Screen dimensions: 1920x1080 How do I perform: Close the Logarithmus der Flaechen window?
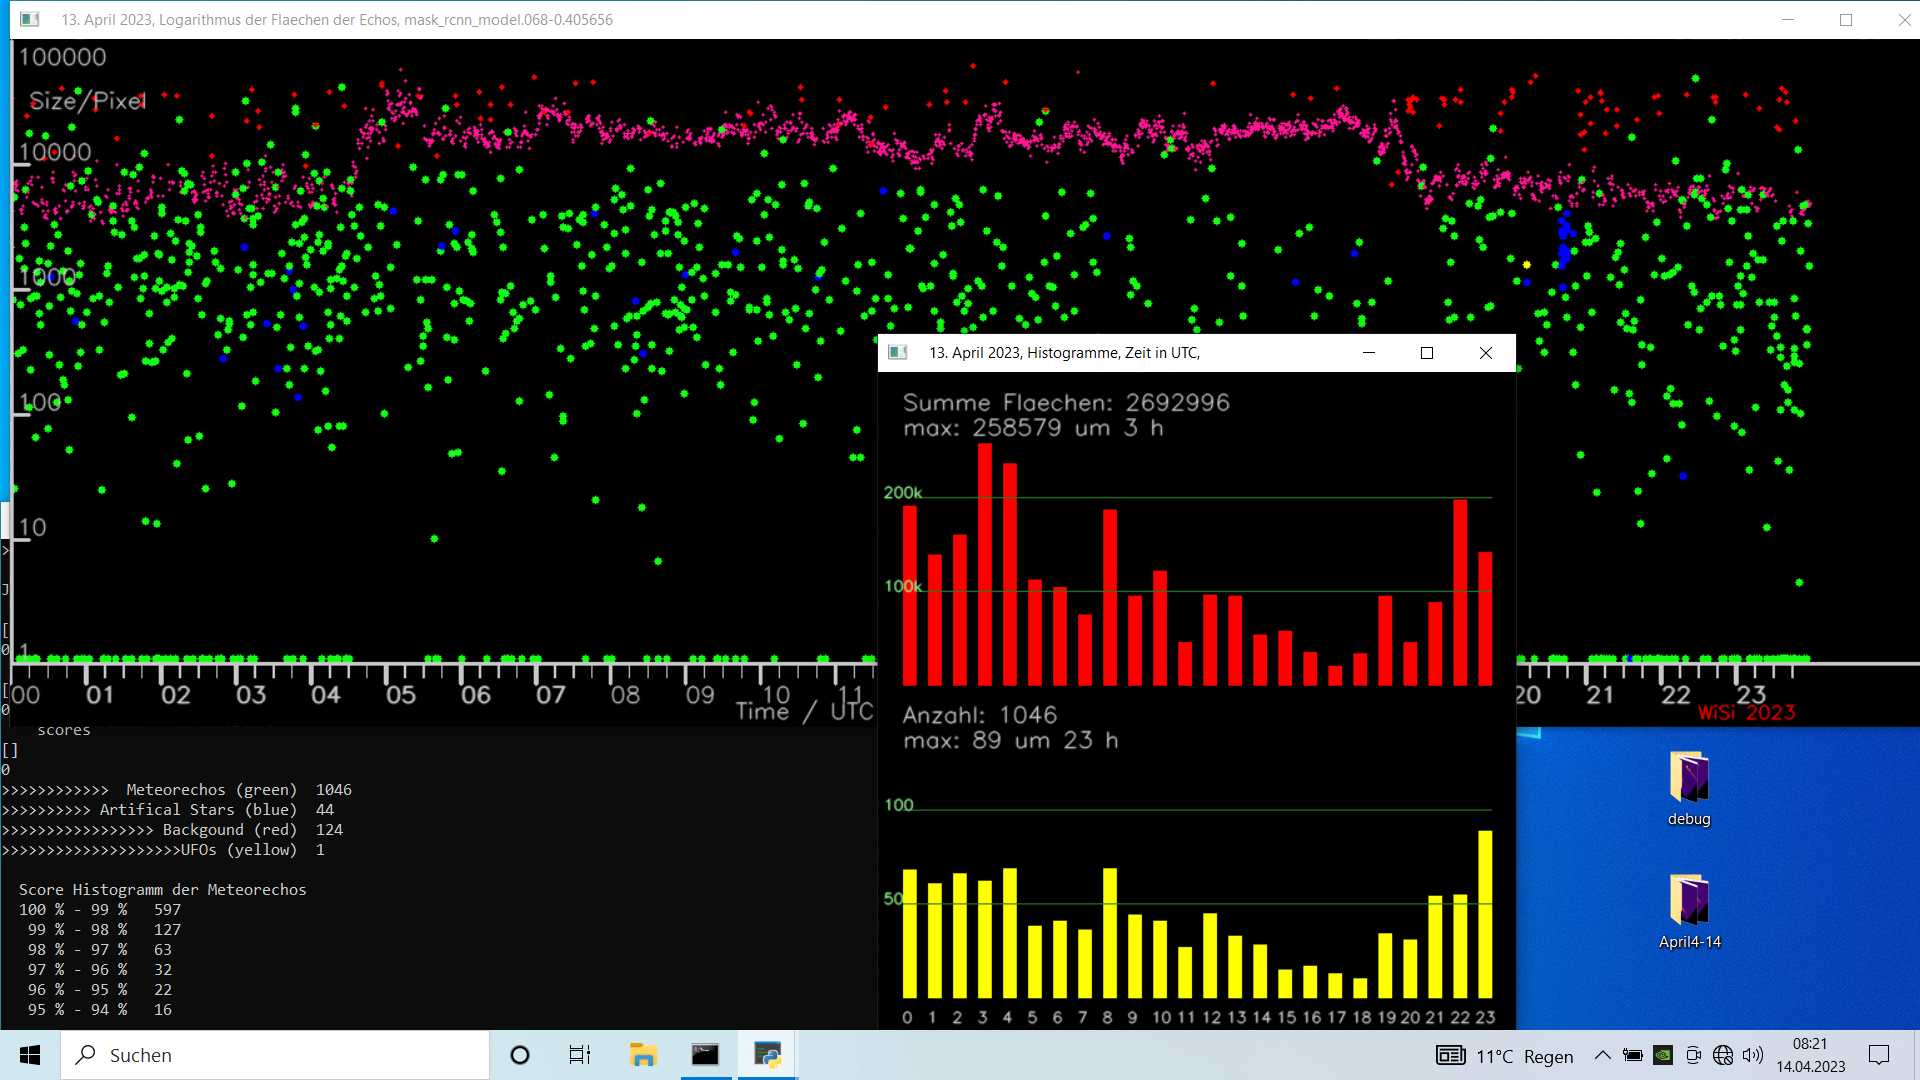[1904, 19]
